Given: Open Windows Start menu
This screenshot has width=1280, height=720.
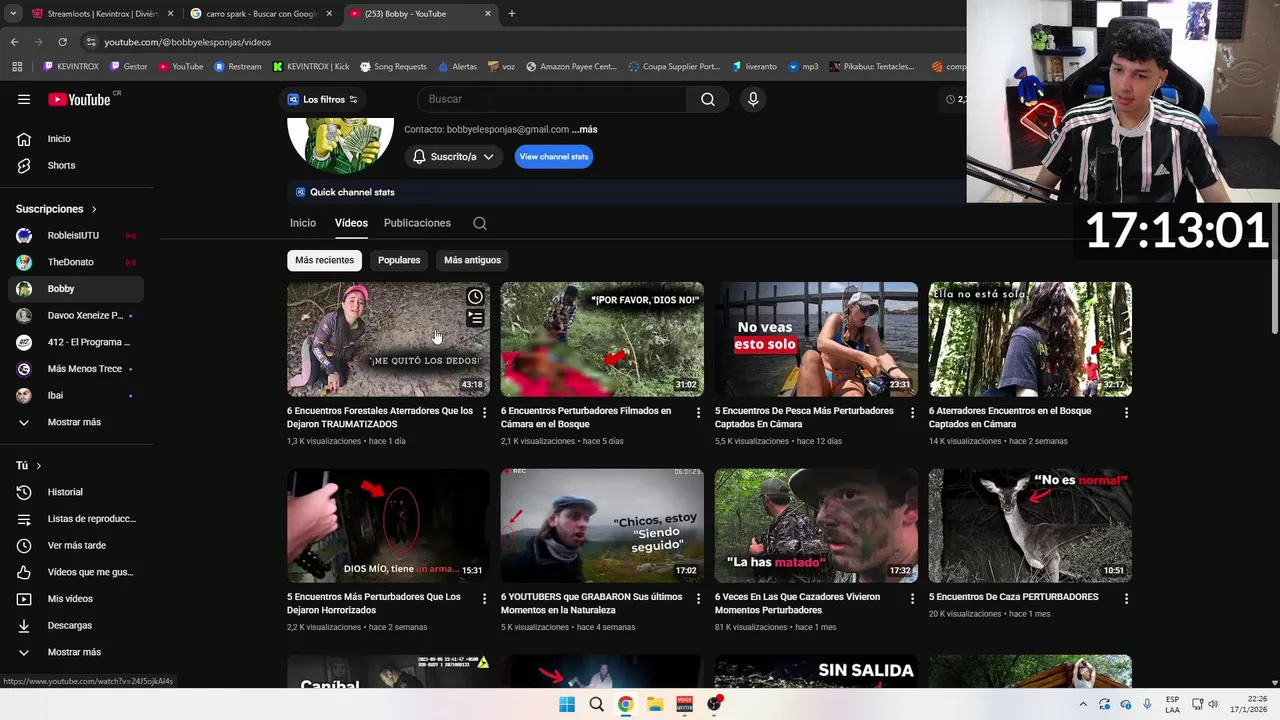Looking at the screenshot, I should (567, 704).
